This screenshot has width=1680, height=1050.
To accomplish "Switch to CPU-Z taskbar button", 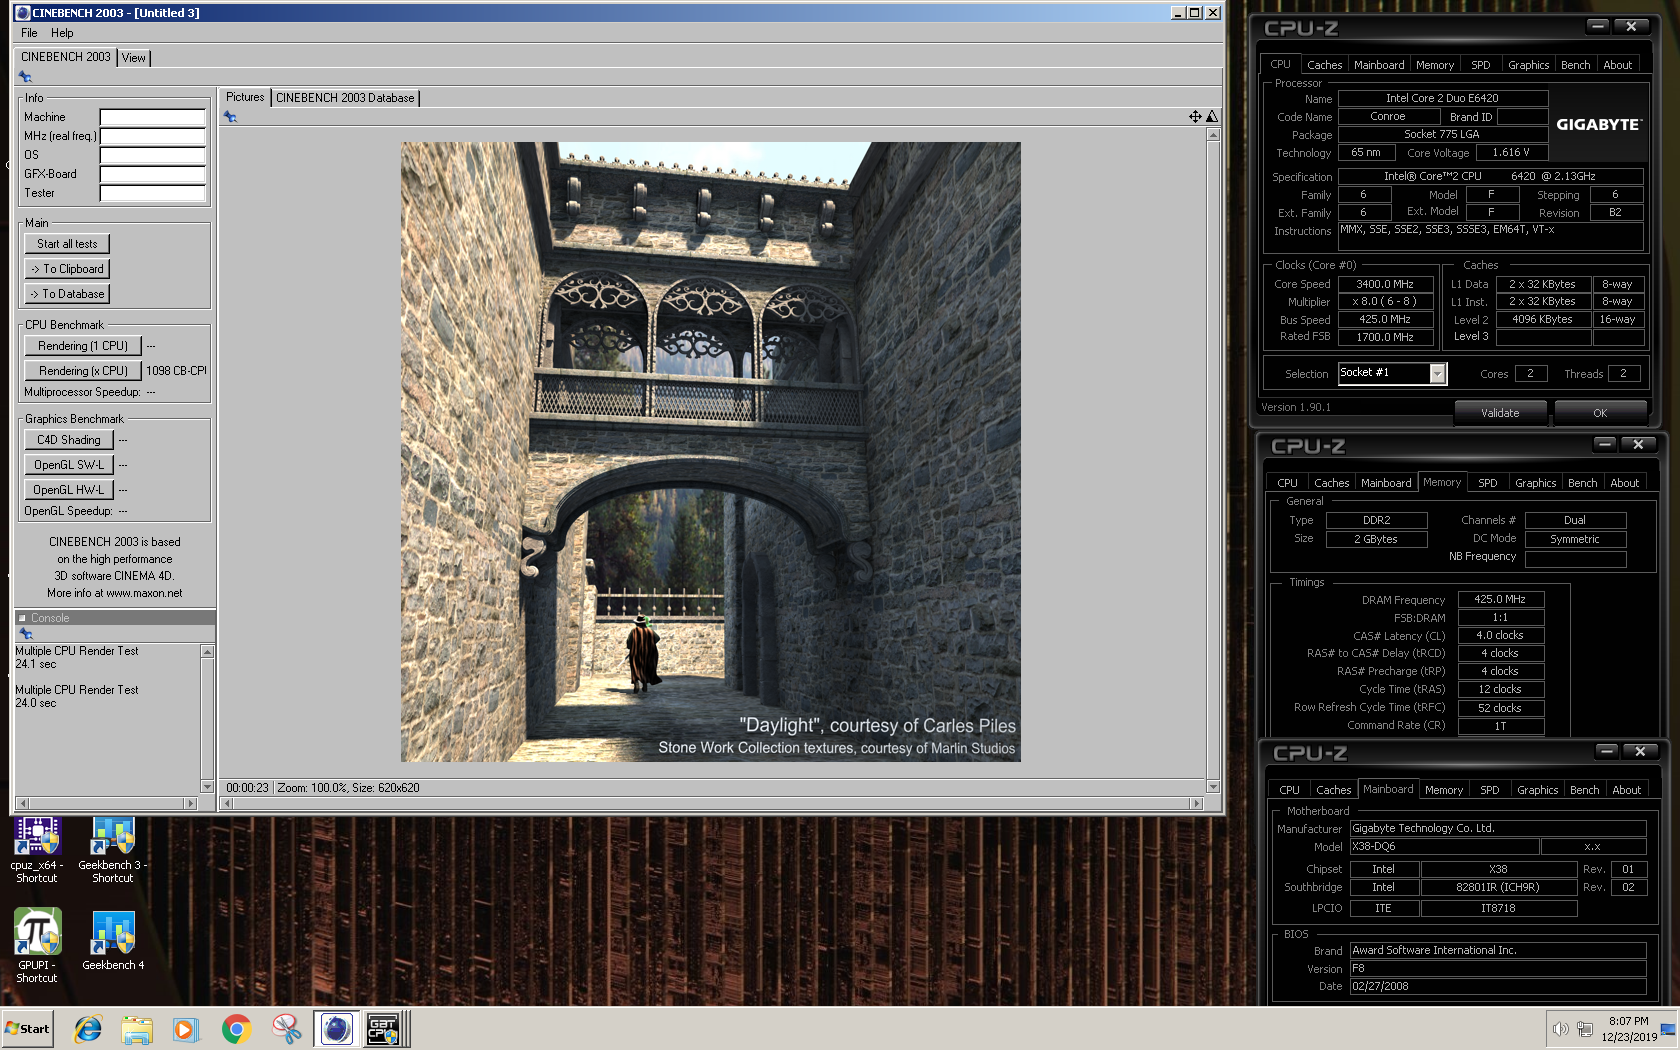I will tap(384, 1028).
